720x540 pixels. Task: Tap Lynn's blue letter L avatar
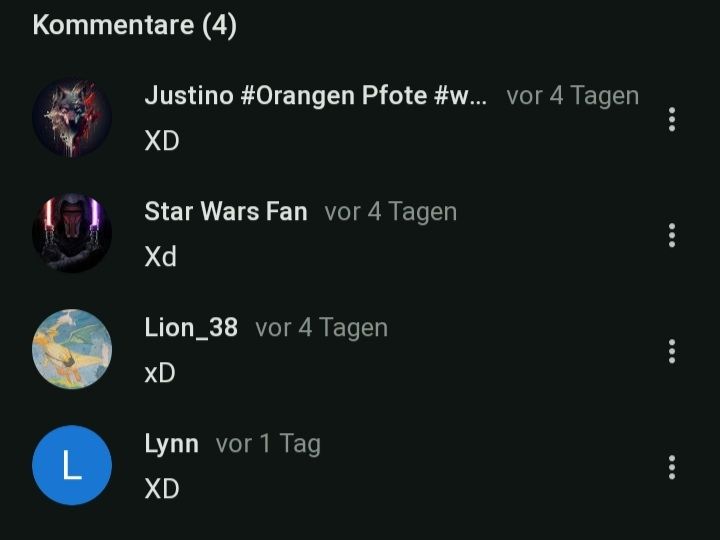coord(72,465)
